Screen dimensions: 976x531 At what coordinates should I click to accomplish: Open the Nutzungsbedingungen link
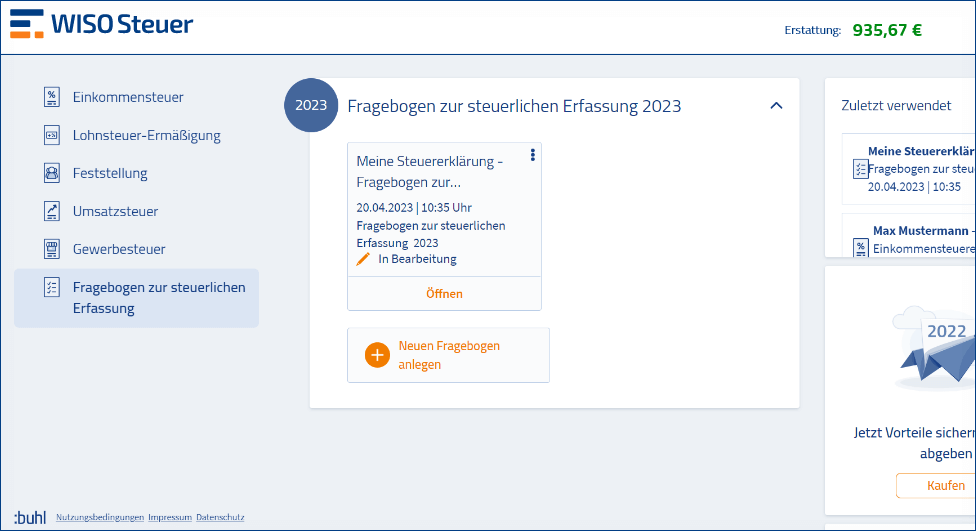(x=100, y=517)
